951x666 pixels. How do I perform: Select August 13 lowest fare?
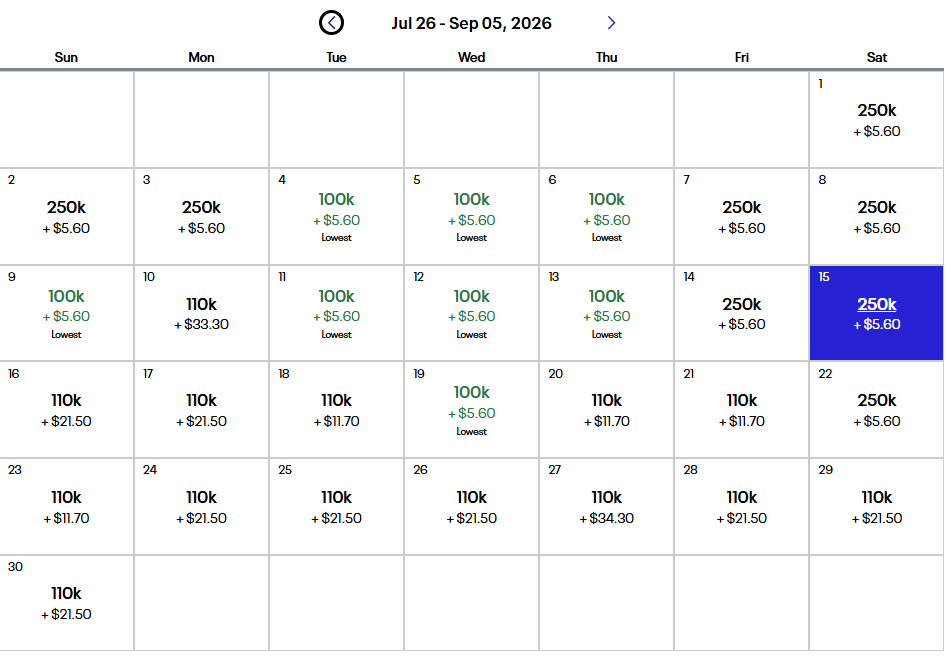point(606,313)
